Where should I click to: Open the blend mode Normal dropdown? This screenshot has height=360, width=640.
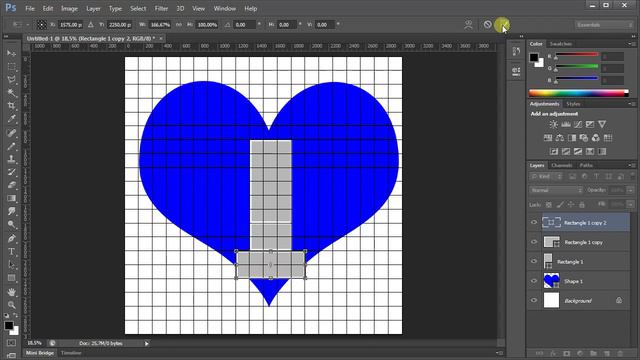coord(556,190)
